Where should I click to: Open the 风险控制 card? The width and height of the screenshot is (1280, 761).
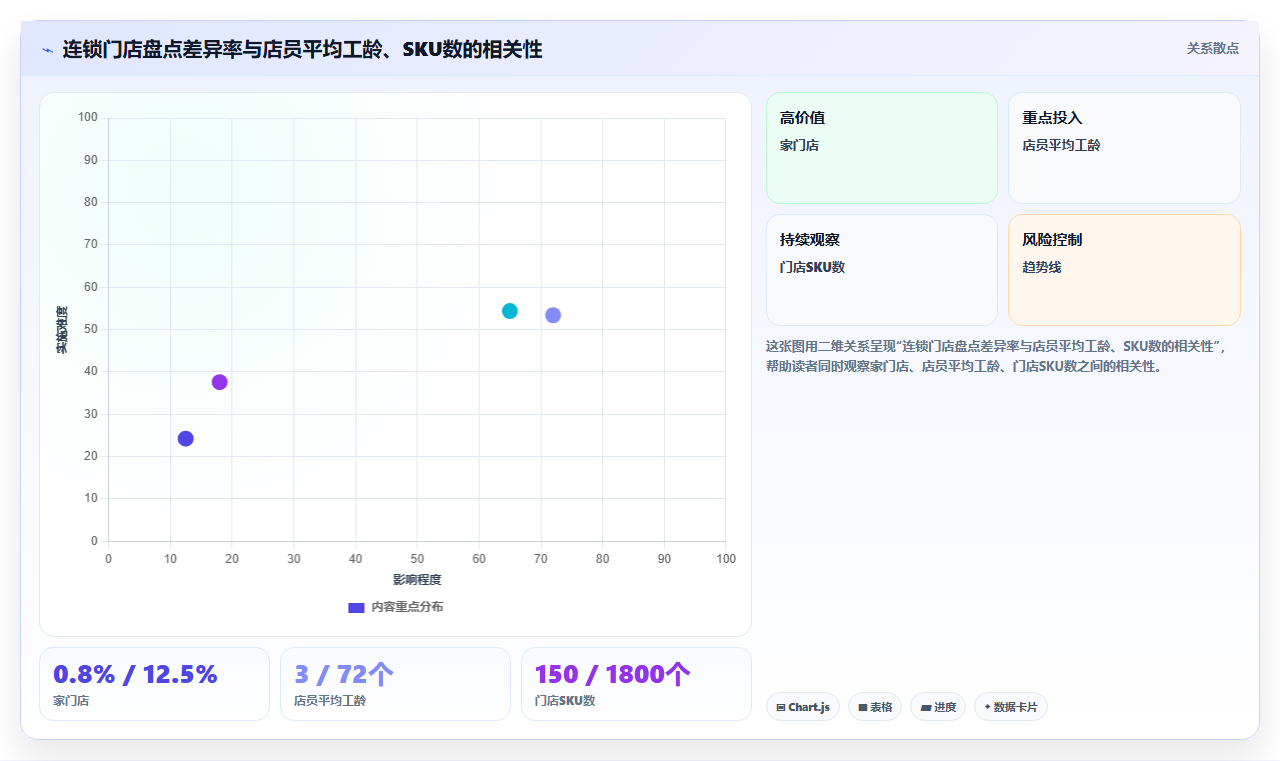click(x=1124, y=270)
